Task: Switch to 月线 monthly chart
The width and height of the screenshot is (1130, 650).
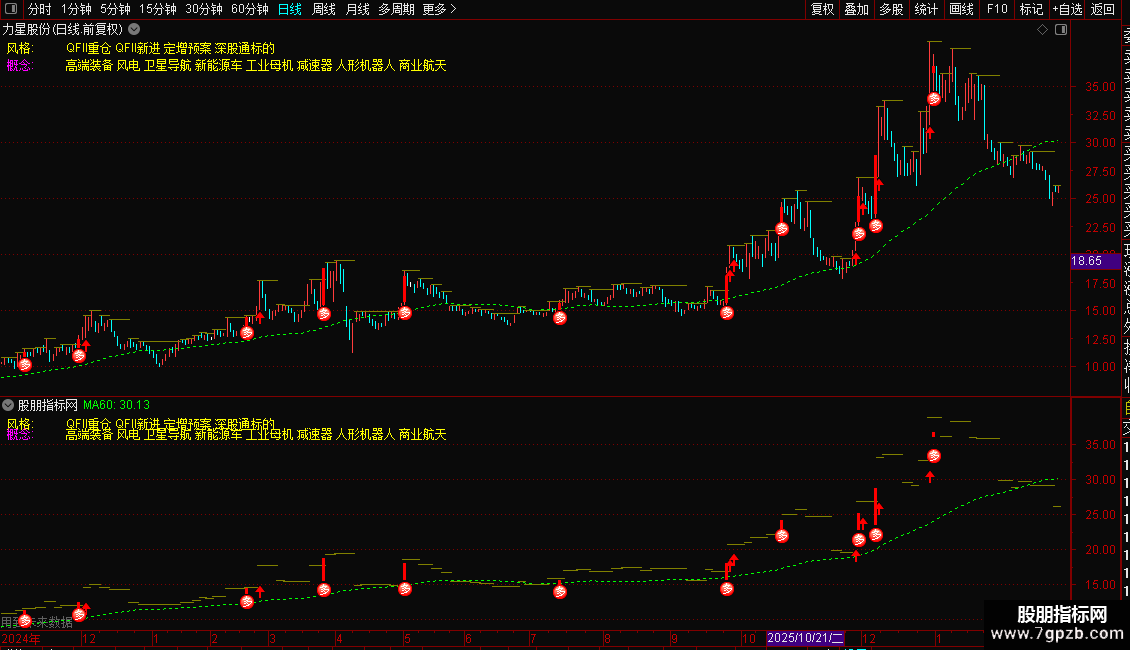Action: click(357, 9)
